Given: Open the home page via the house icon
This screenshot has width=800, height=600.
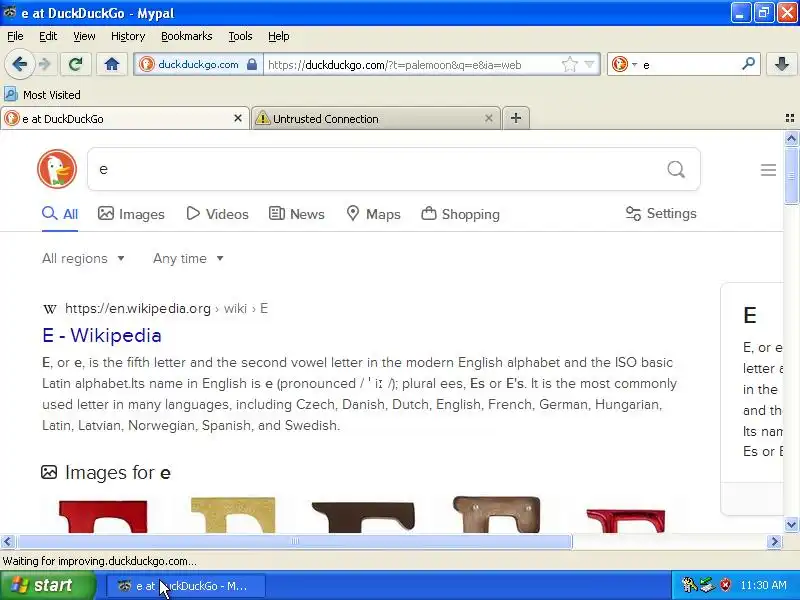Looking at the screenshot, I should pos(112,64).
